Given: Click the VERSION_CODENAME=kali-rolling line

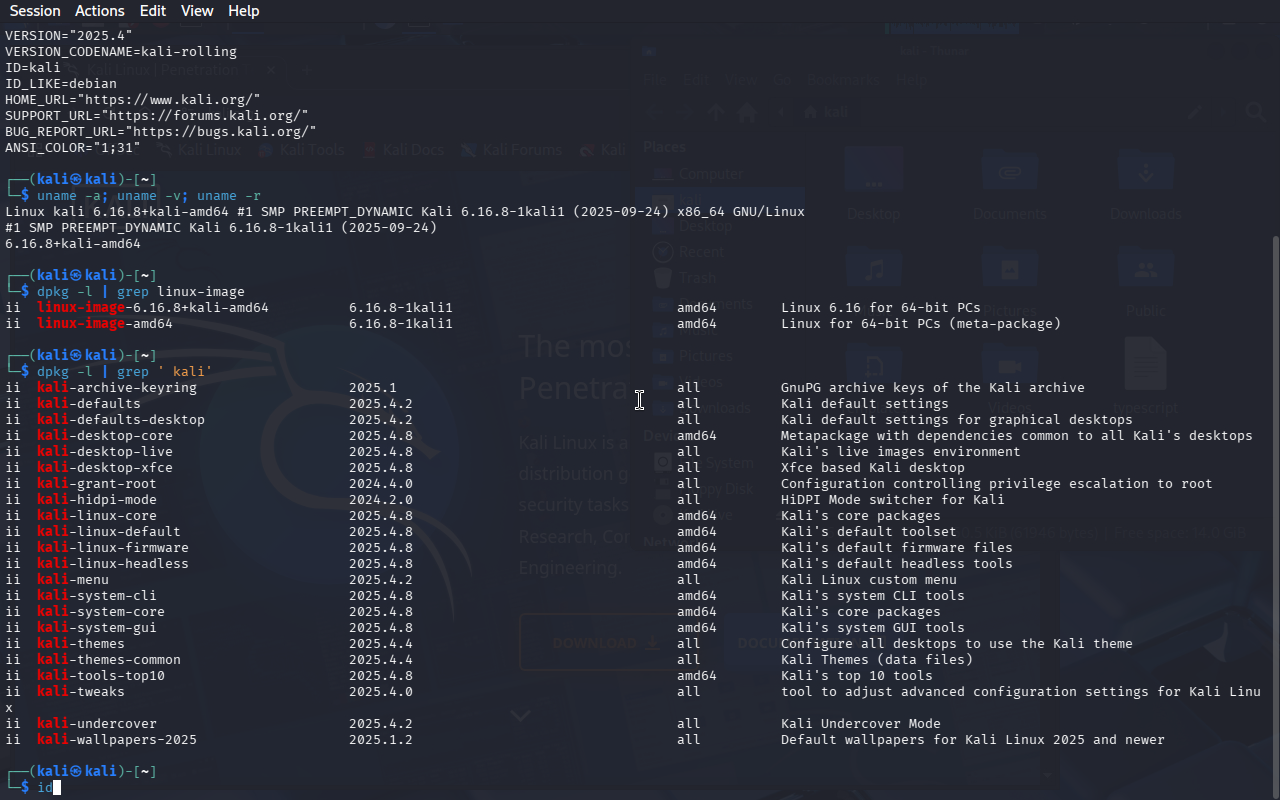Looking at the screenshot, I should [x=120, y=51].
